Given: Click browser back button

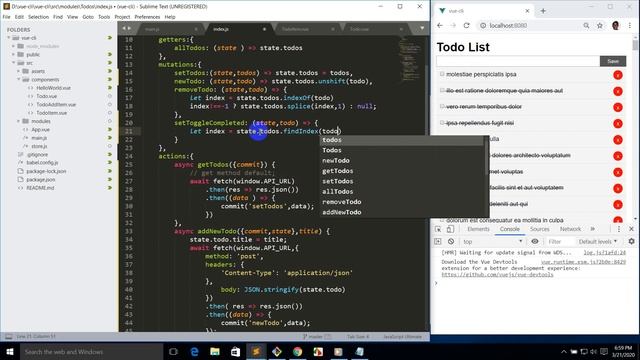Looking at the screenshot, I should (x=440, y=25).
